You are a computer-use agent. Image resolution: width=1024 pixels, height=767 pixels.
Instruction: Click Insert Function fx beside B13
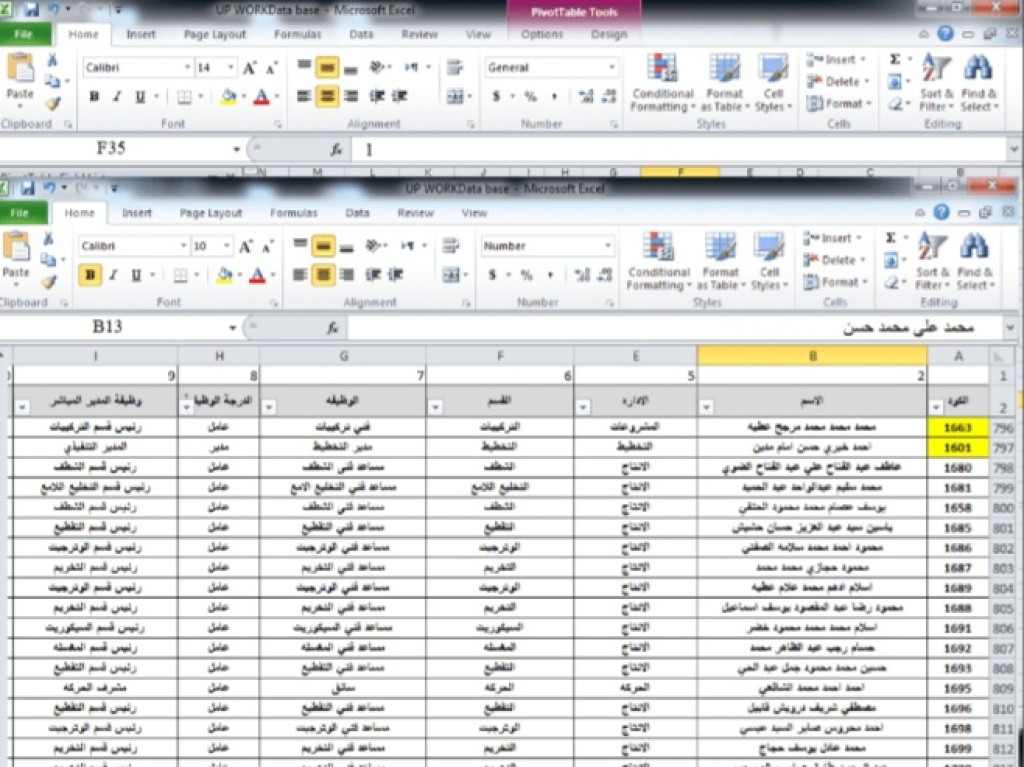333,327
